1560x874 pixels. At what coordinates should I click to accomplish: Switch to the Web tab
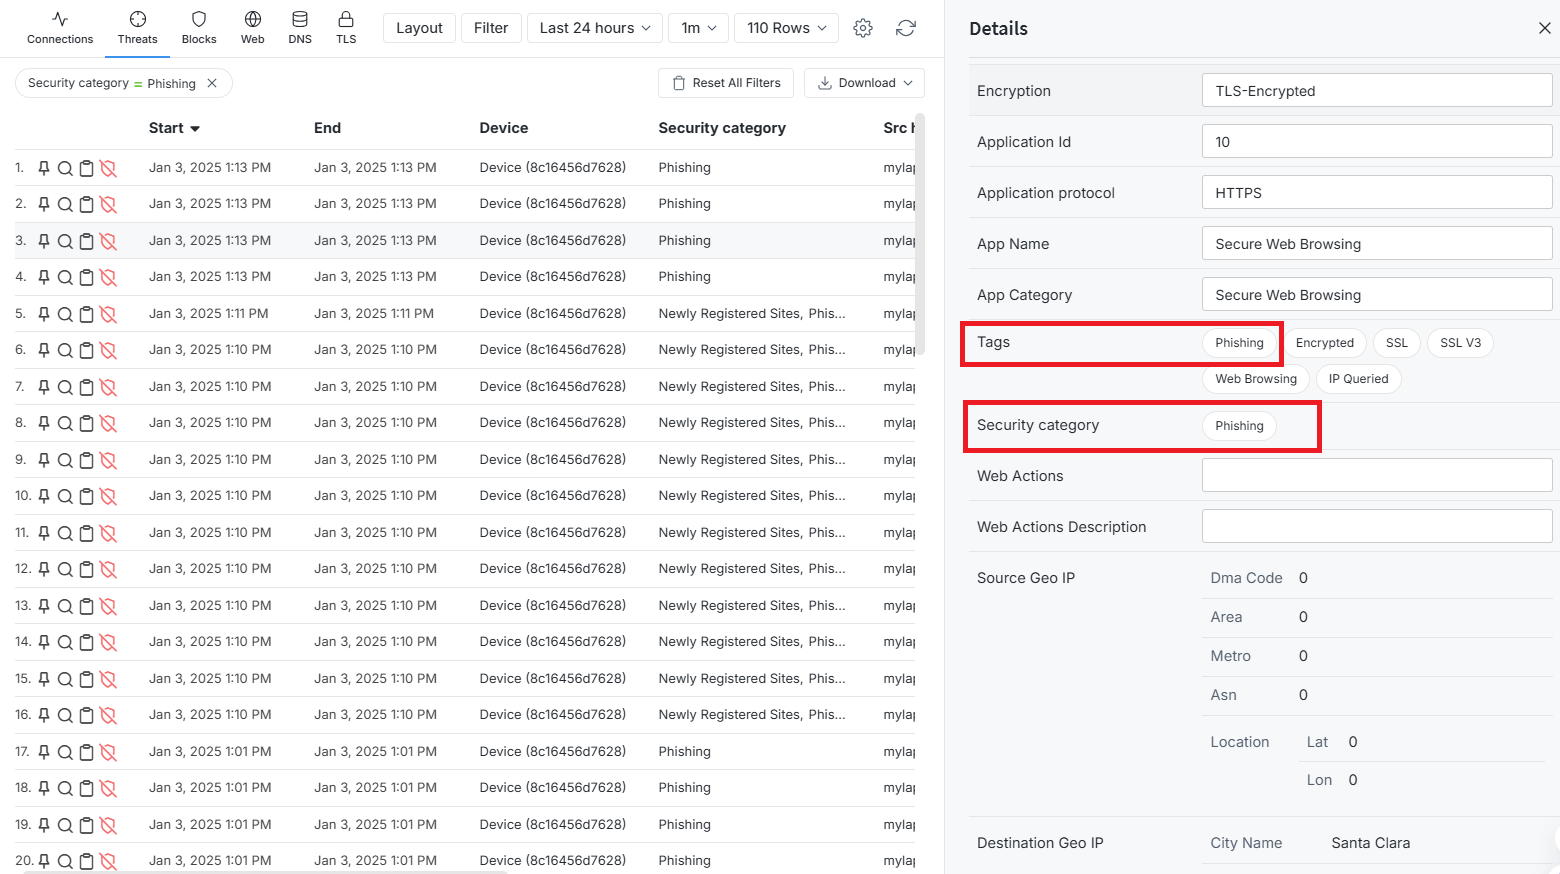coord(253,28)
